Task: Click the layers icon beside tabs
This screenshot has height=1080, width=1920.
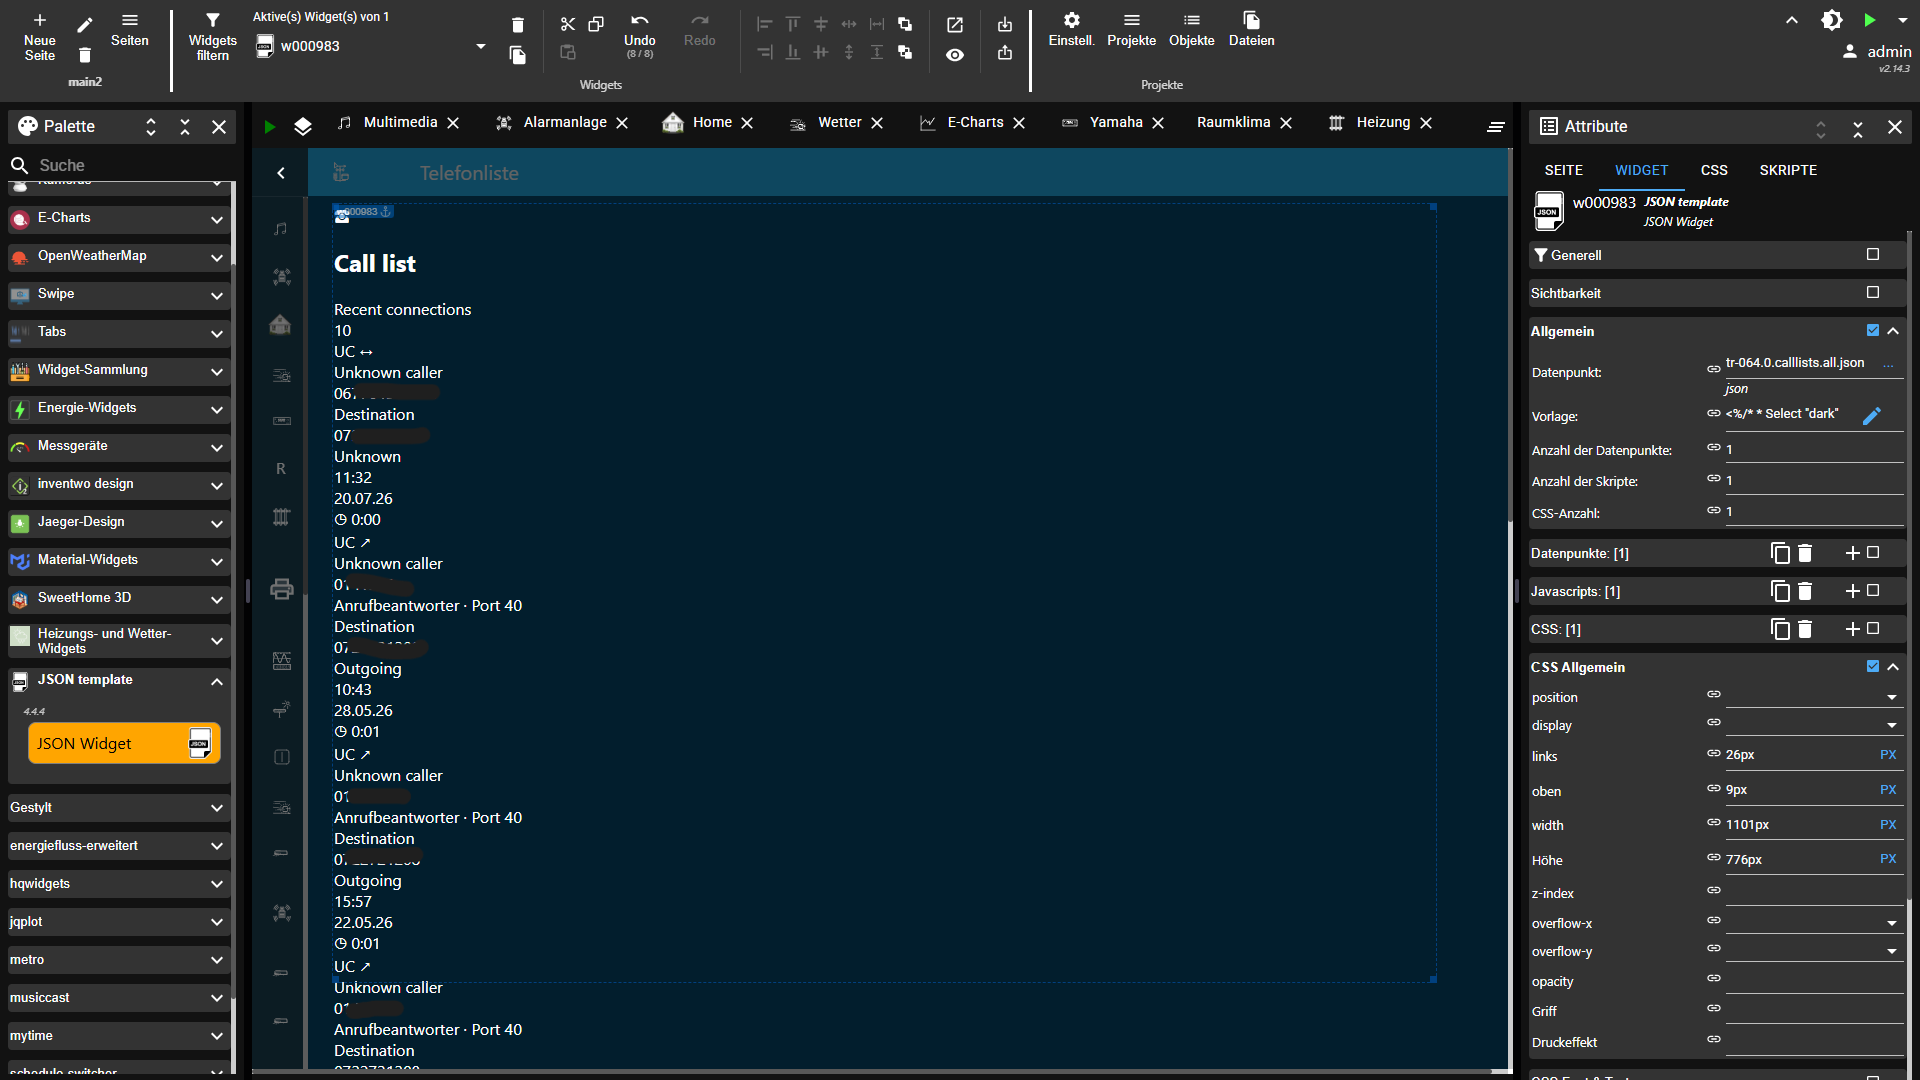Action: point(303,126)
